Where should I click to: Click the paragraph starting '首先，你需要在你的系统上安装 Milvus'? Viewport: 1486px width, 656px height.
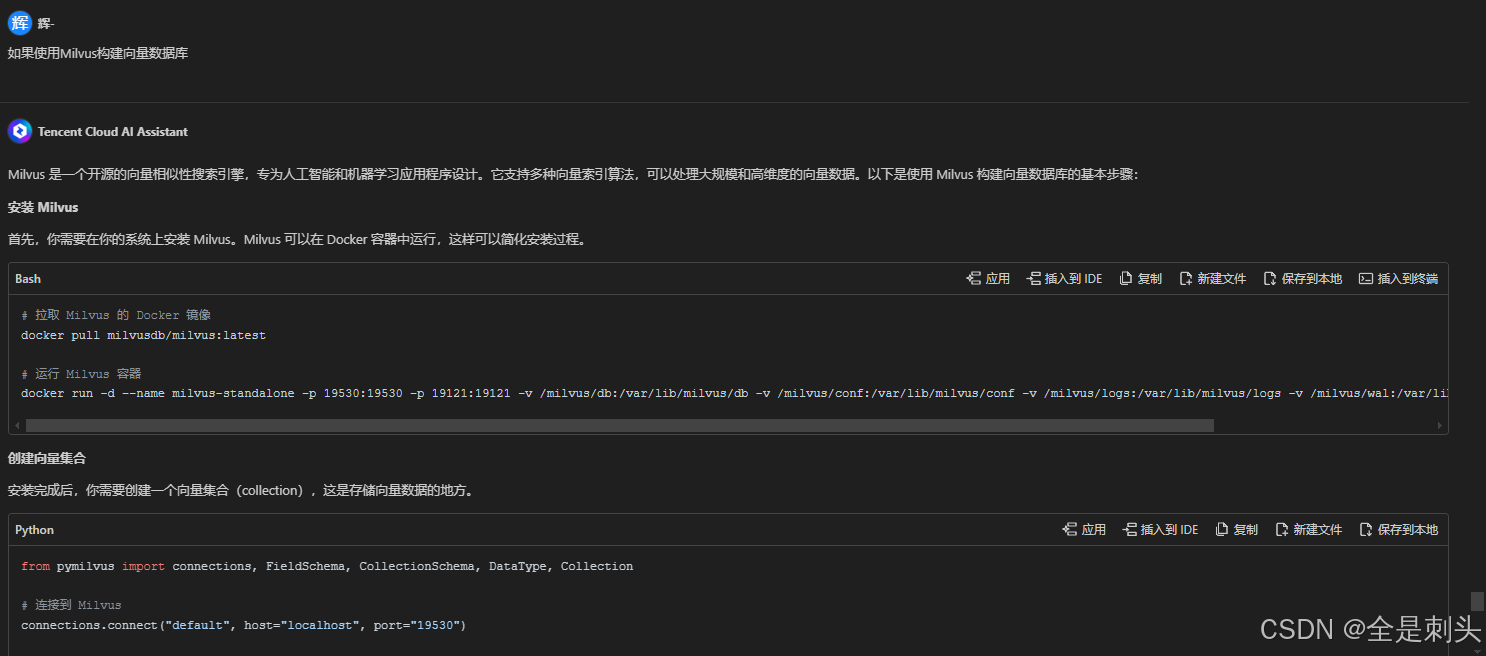297,240
